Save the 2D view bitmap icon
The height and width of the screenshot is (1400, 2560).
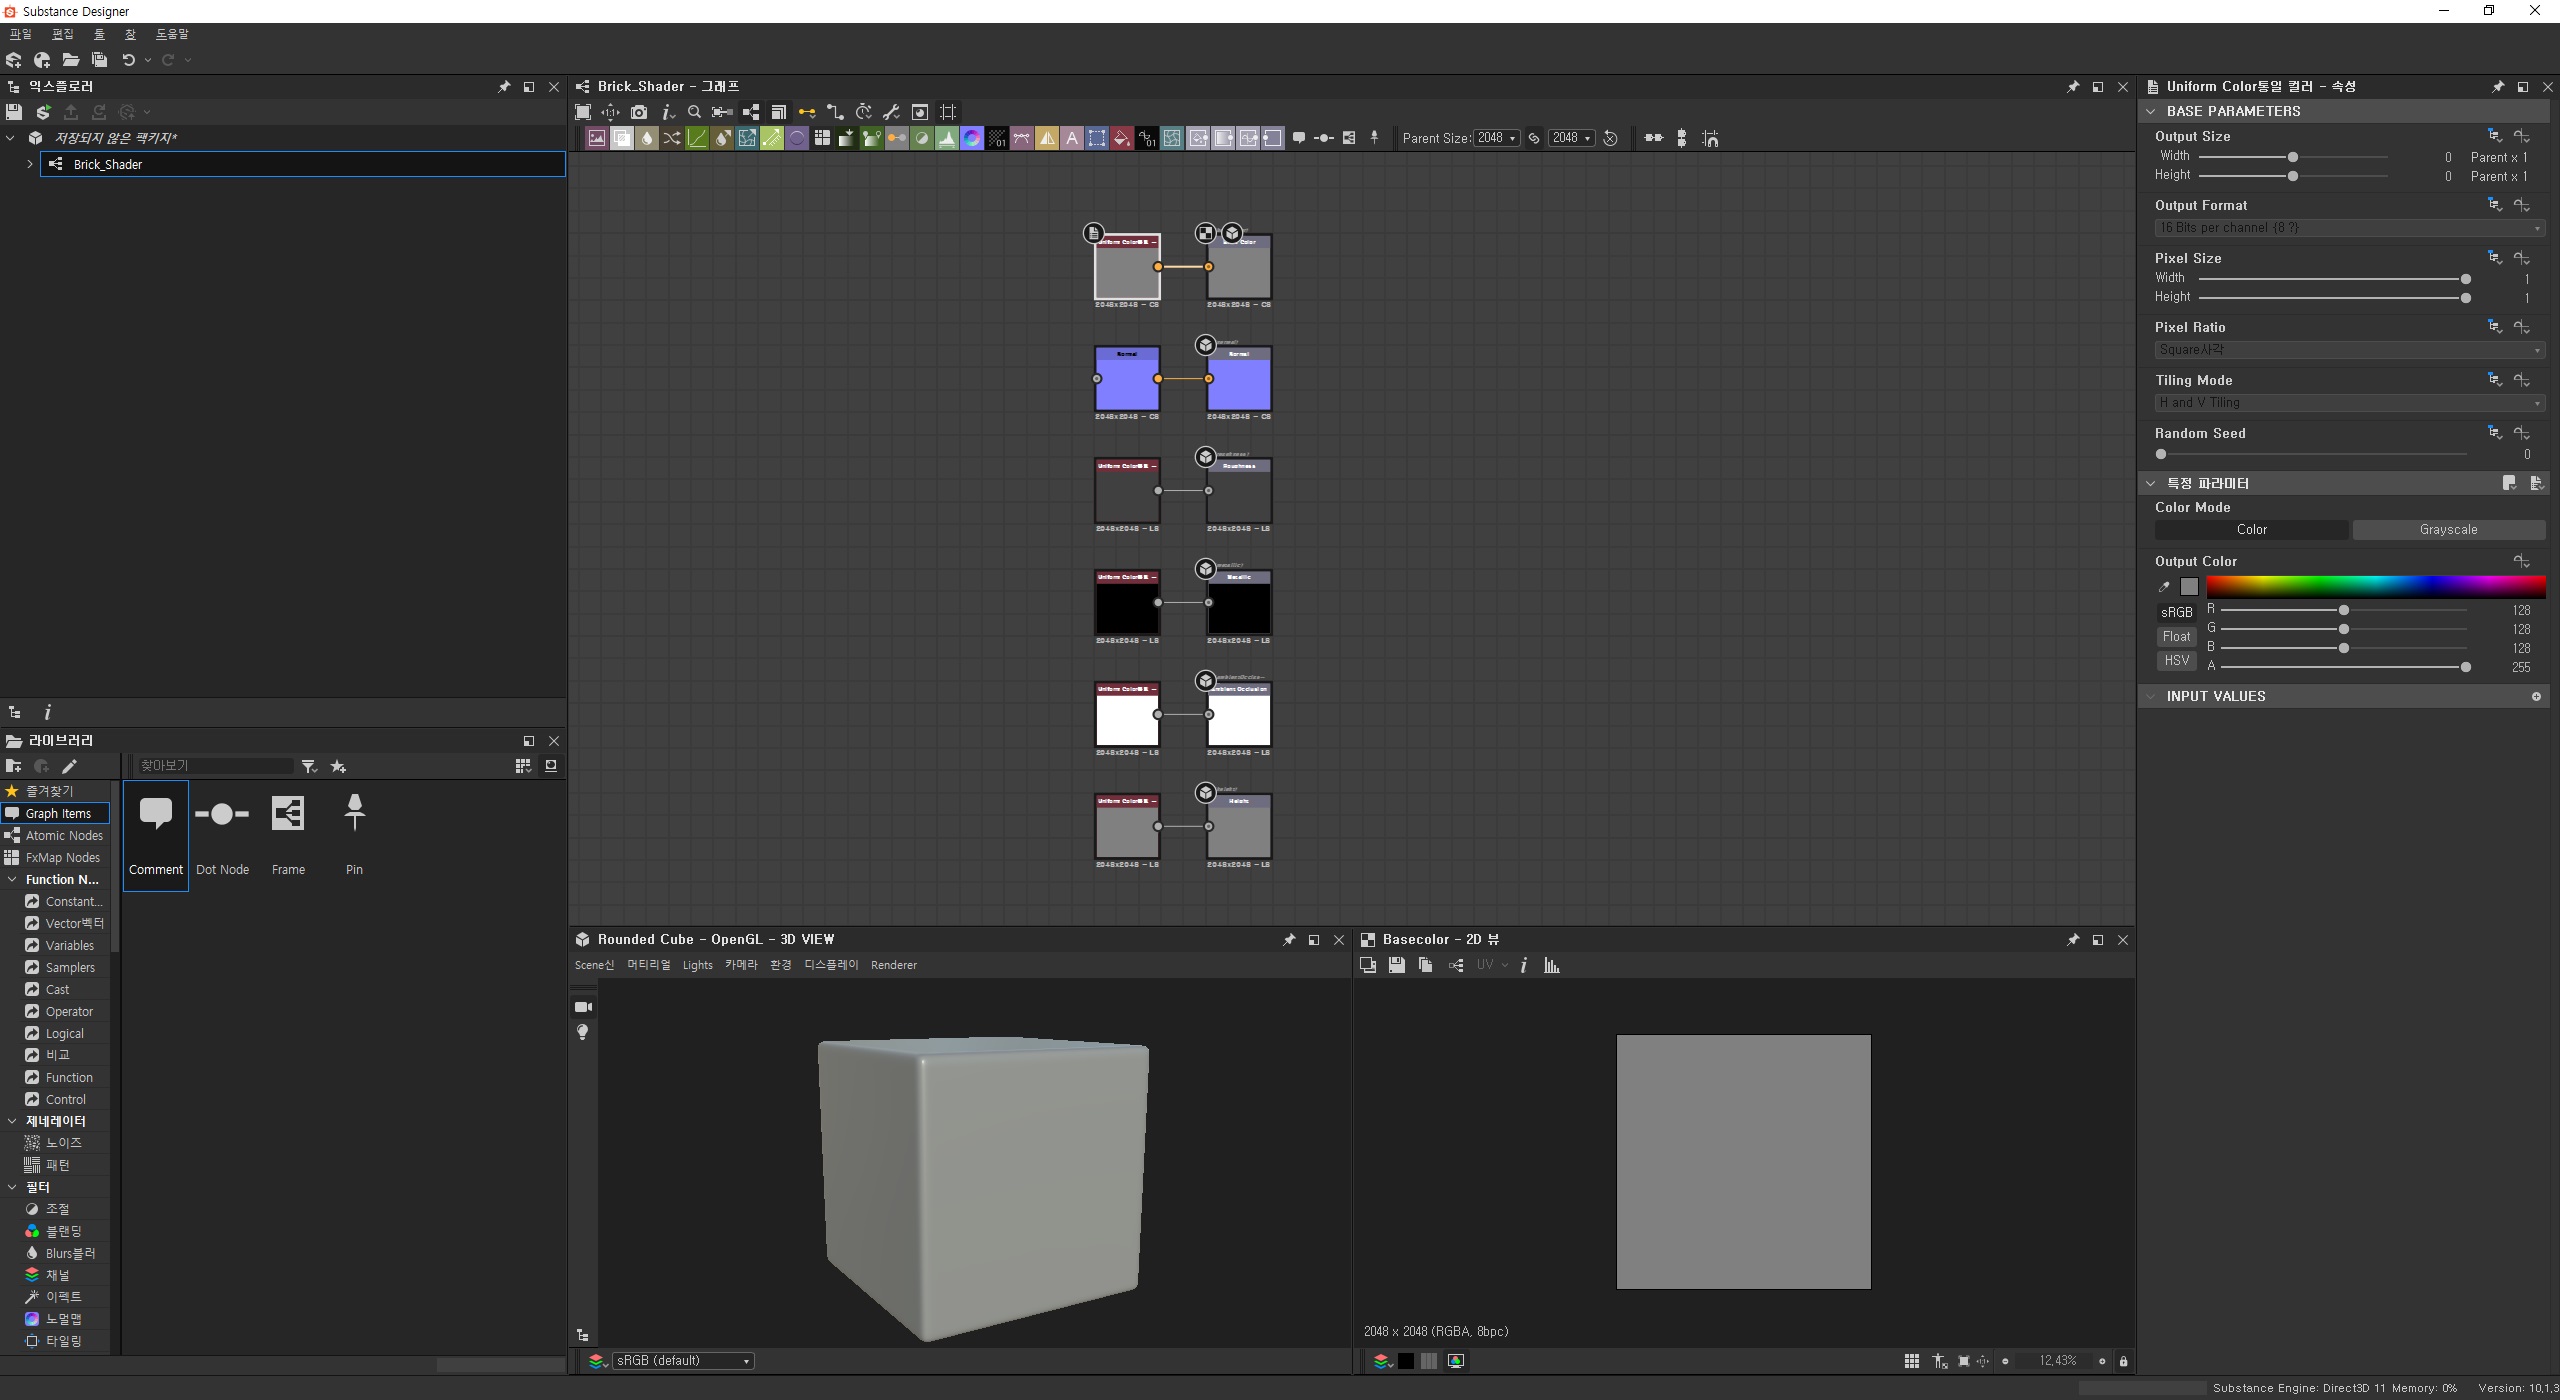tap(1397, 965)
